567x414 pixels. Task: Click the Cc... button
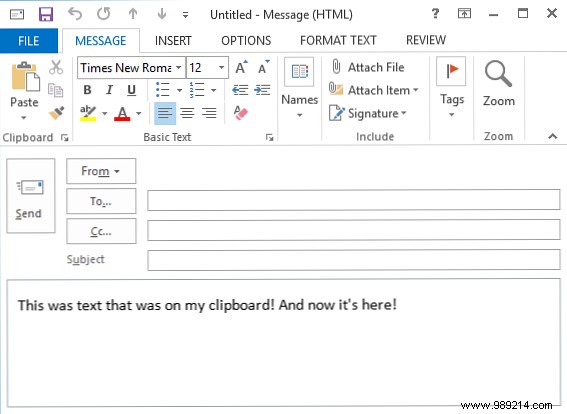point(101,231)
